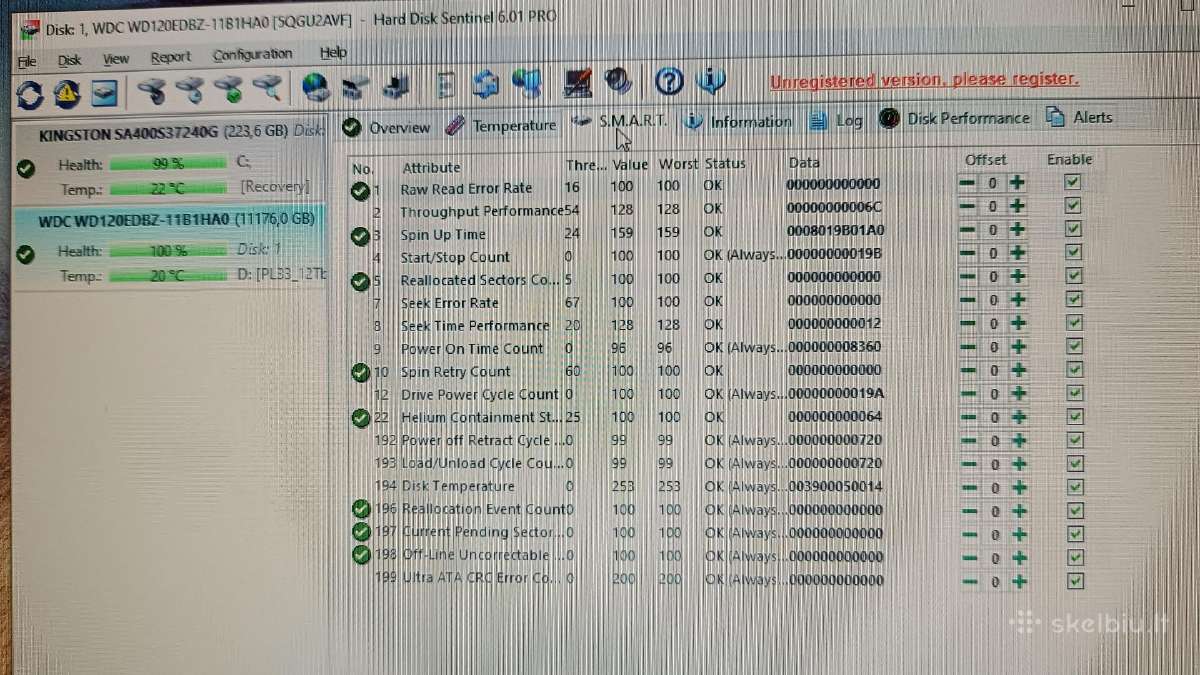1200x675 pixels.
Task: Click the document page toolbar icon
Action: (446, 84)
